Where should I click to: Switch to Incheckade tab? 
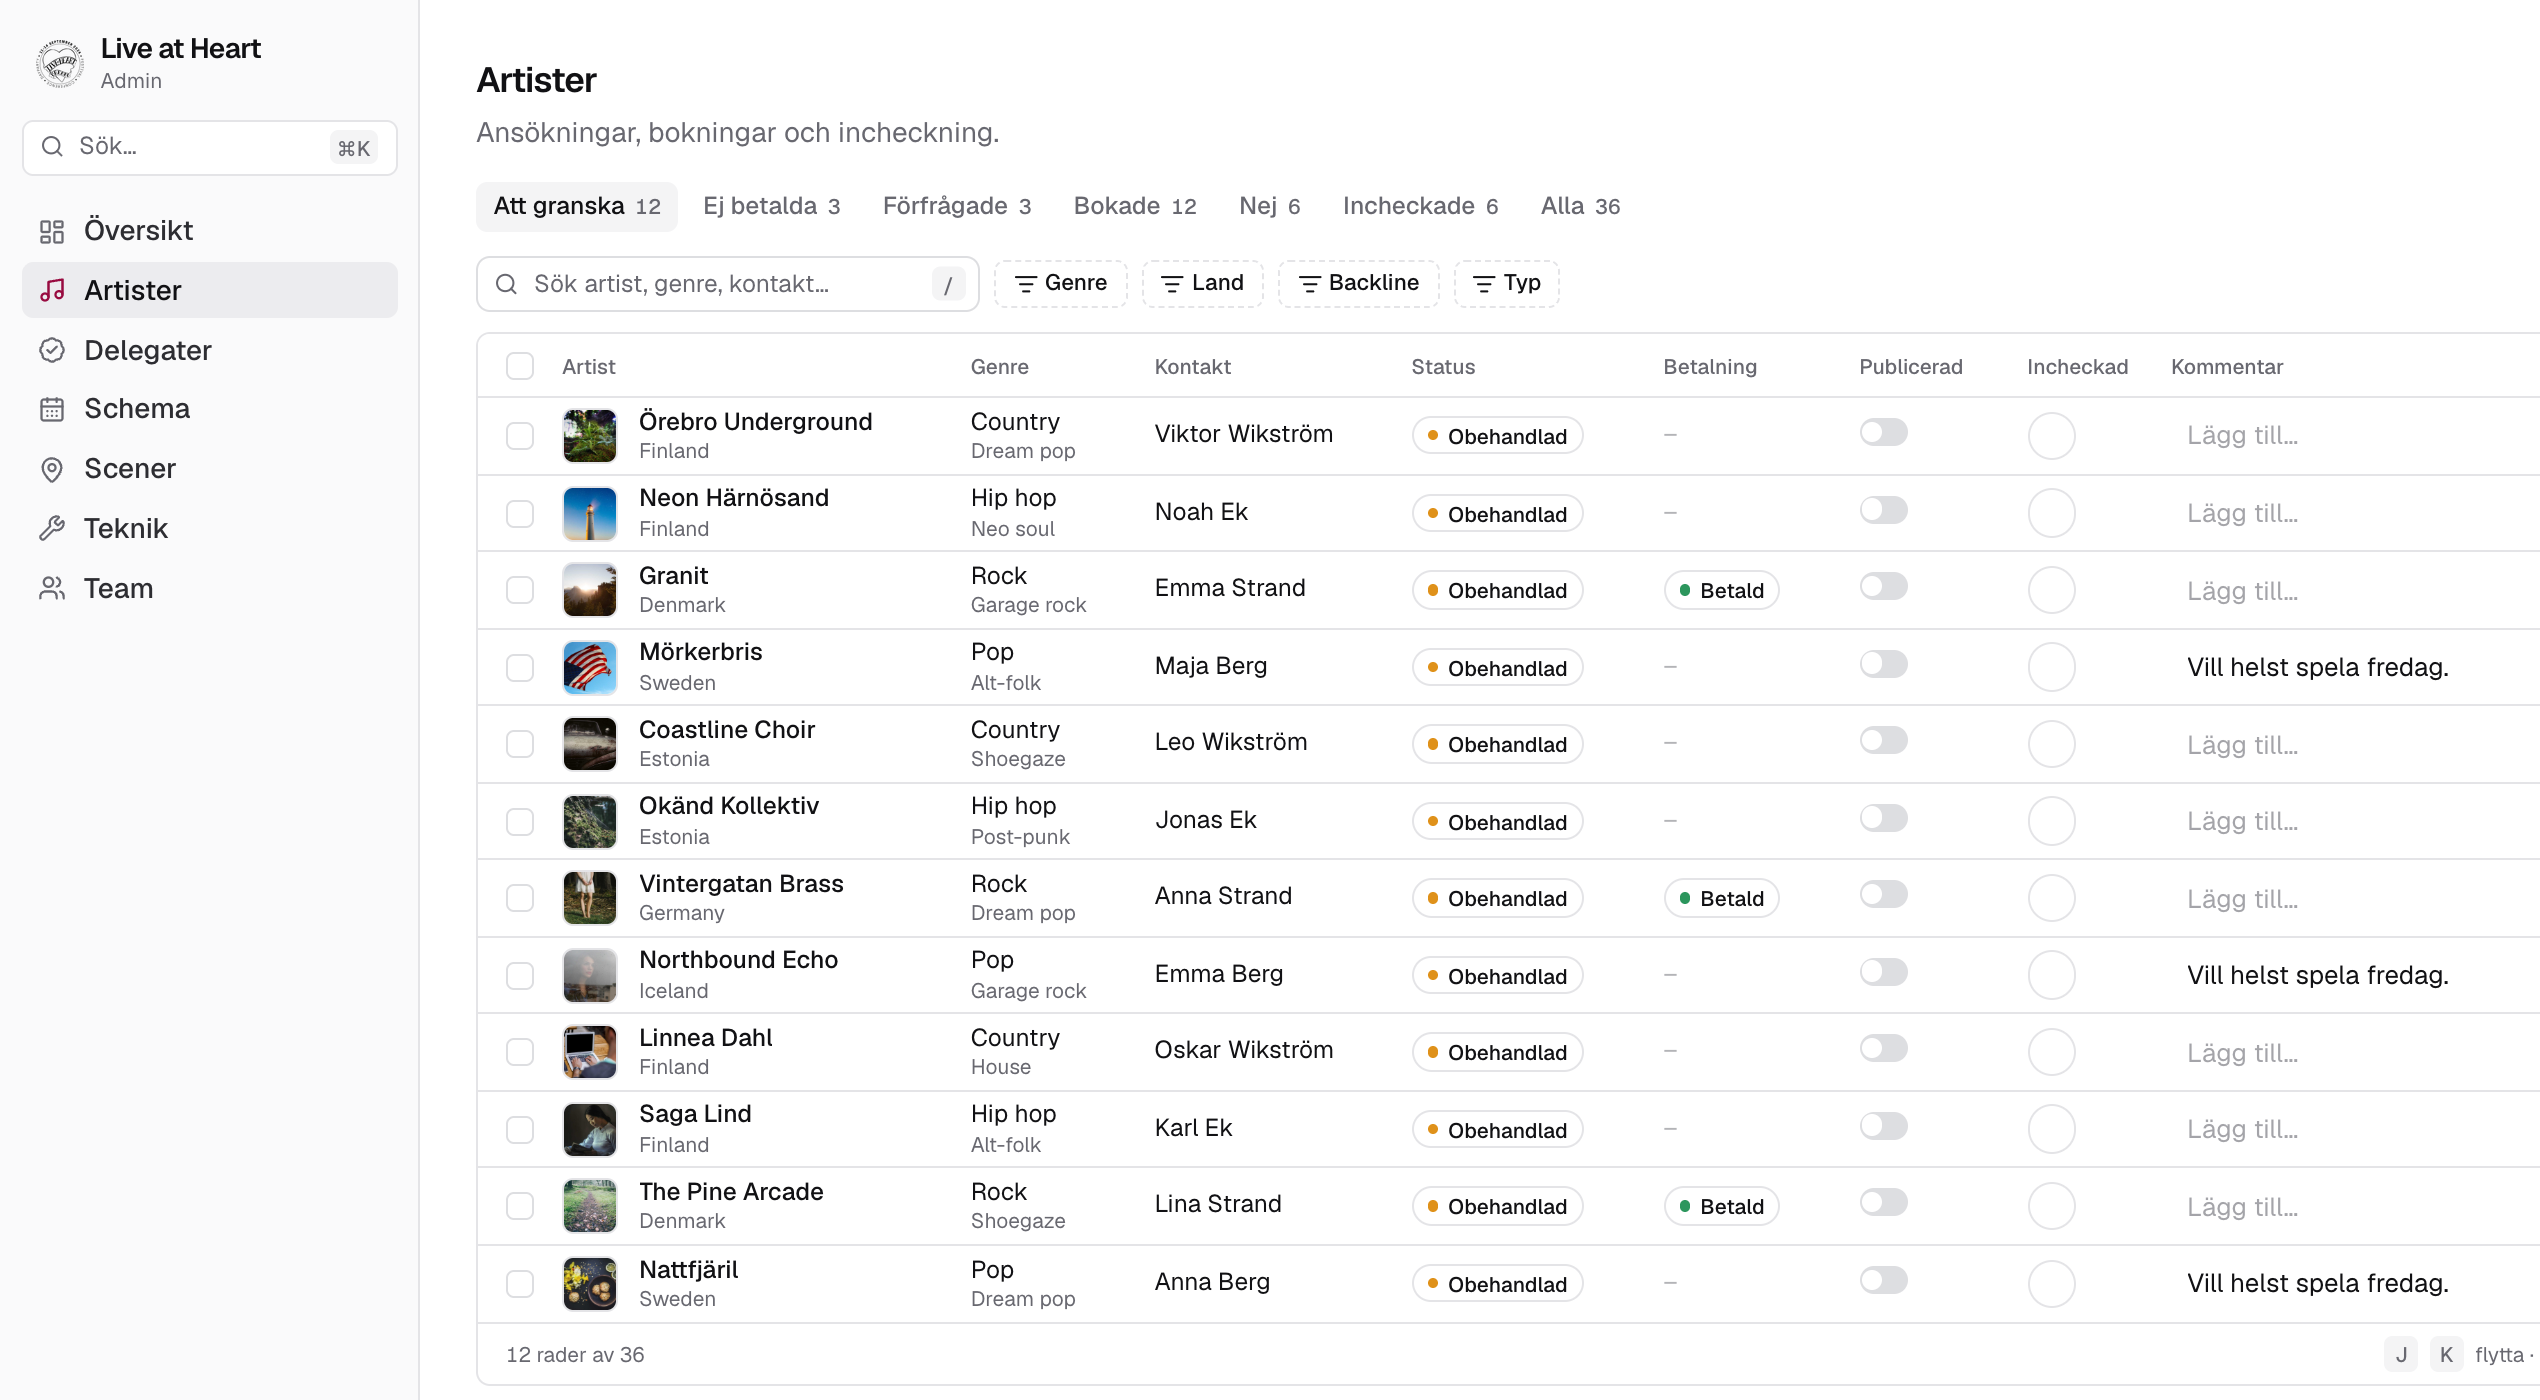(1420, 207)
